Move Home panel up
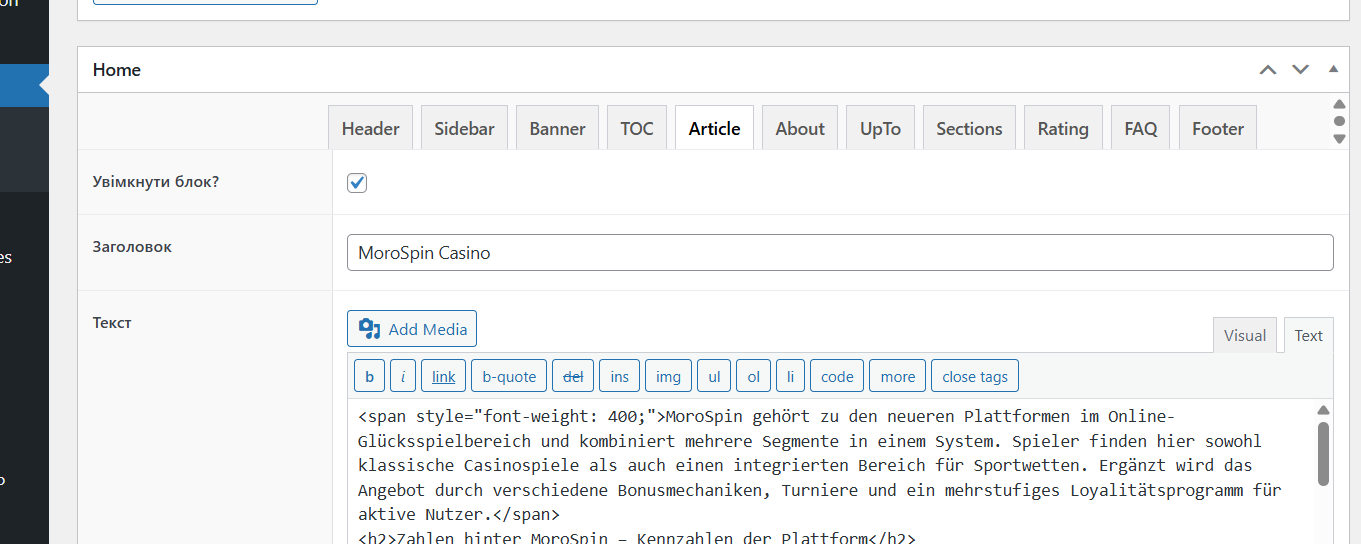1361x544 pixels. [x=1268, y=70]
